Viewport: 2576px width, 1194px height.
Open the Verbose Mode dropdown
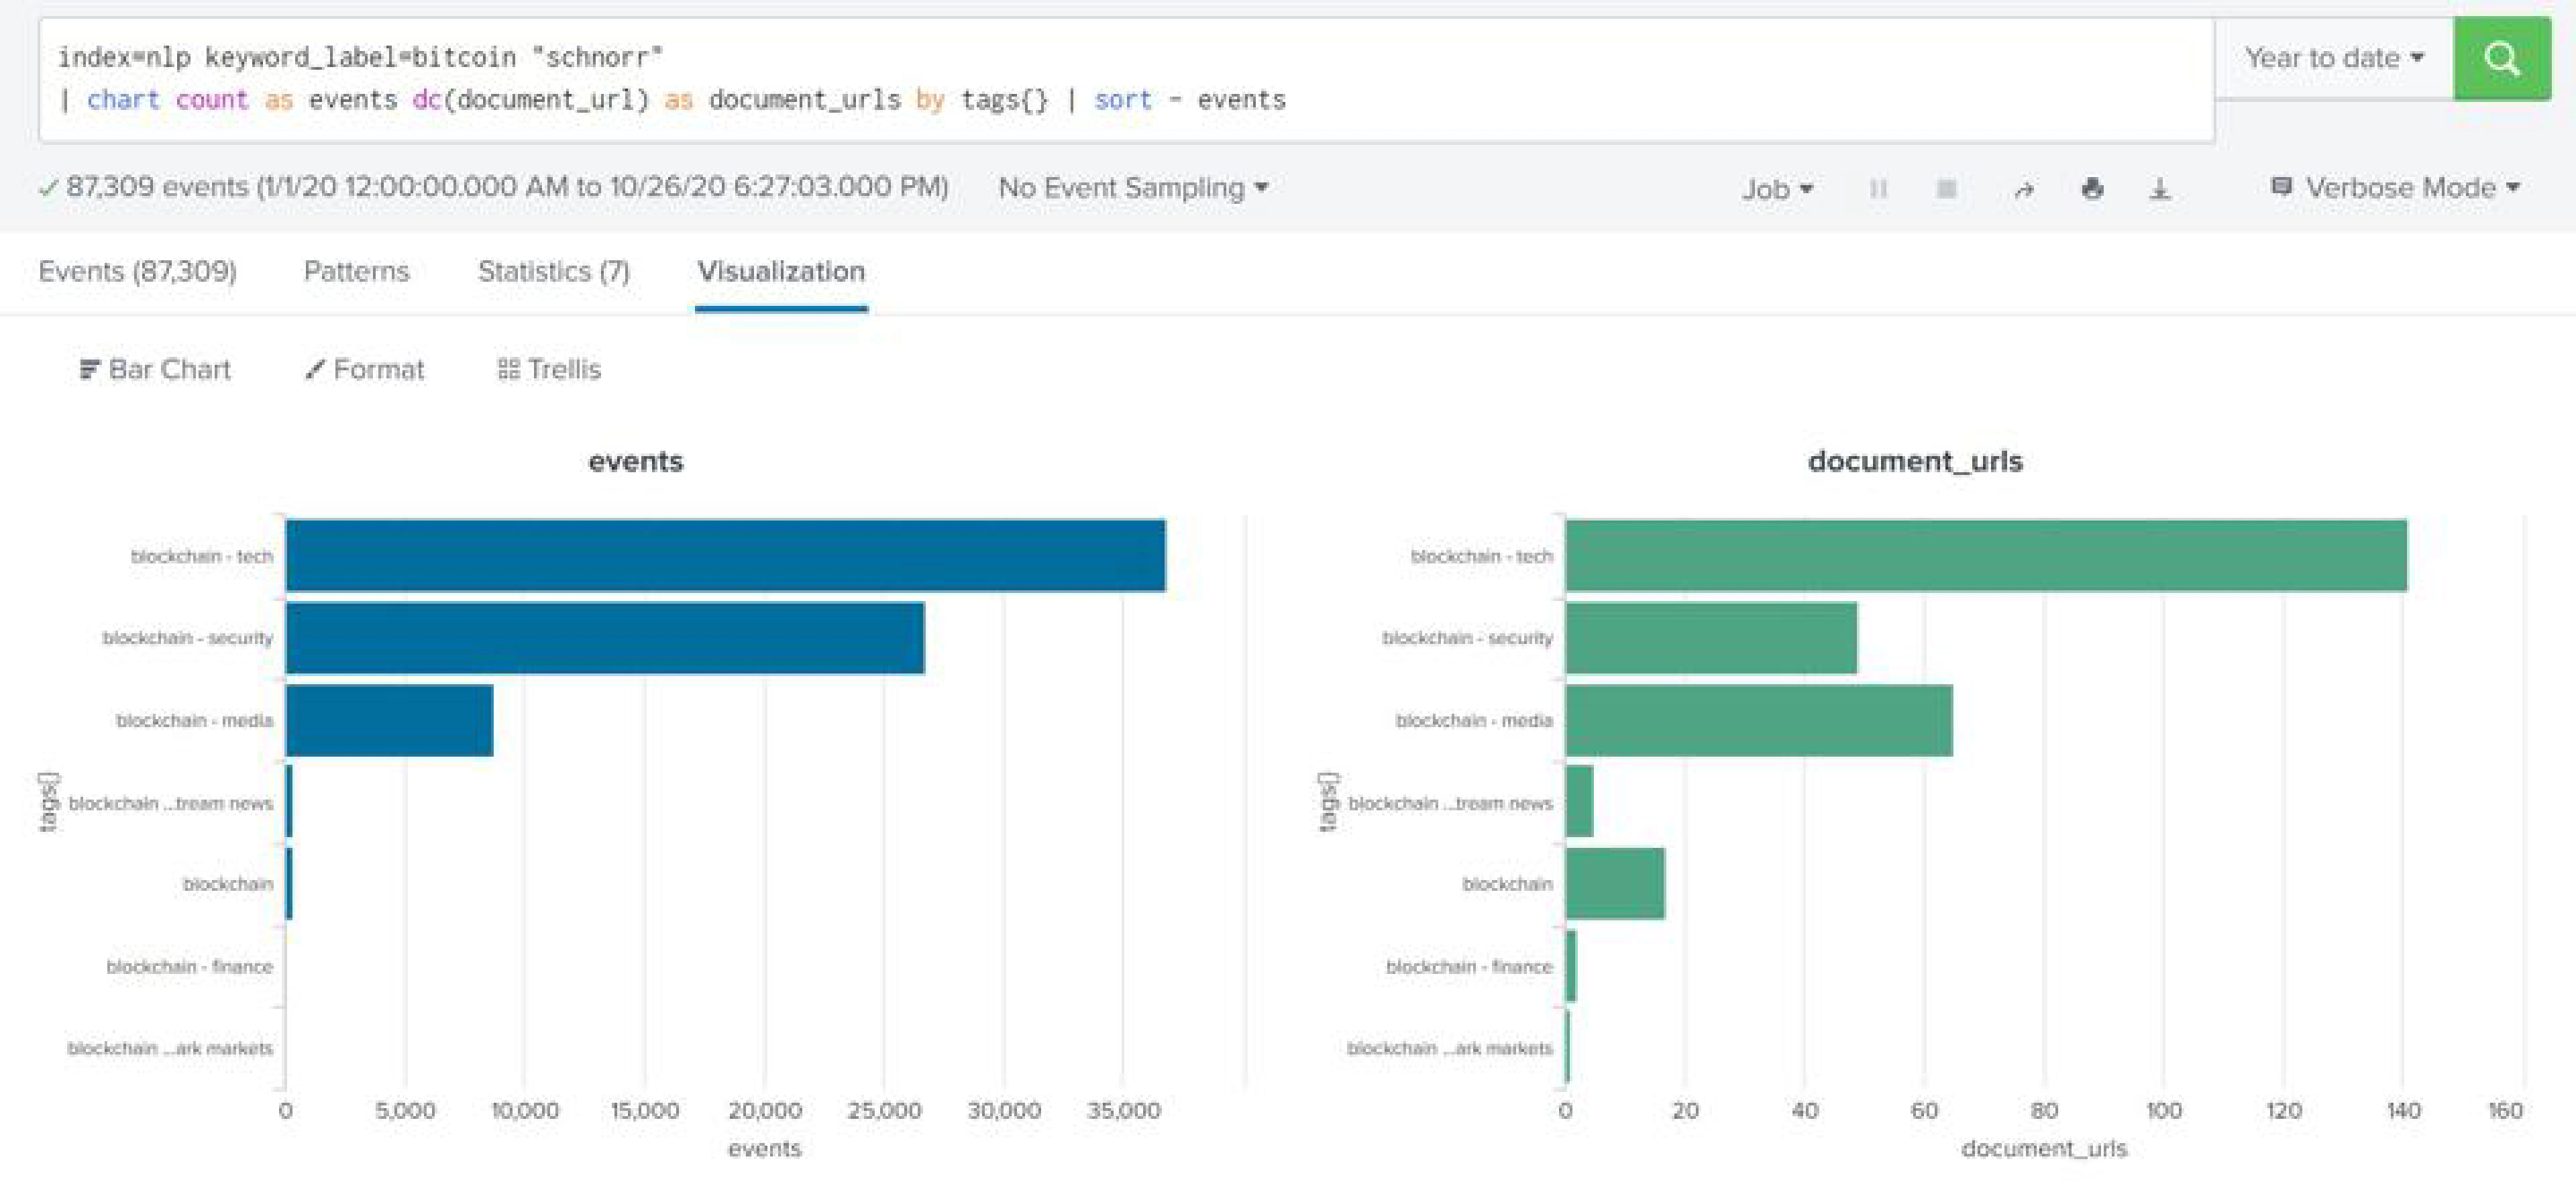click(2395, 188)
